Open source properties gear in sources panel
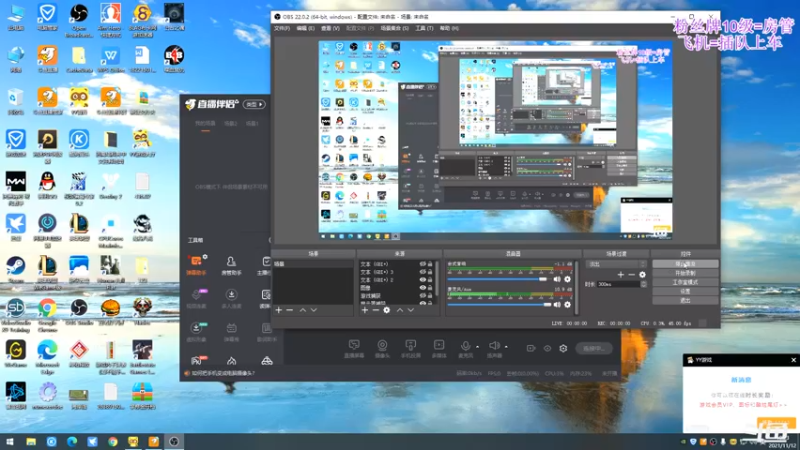 click(x=387, y=310)
